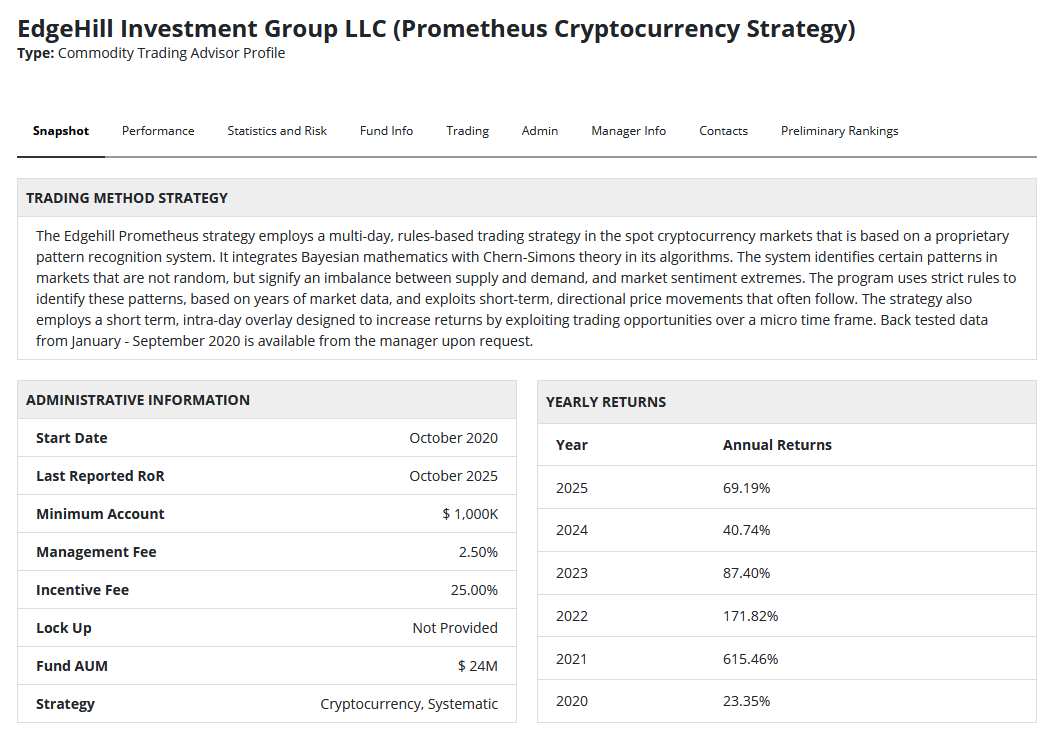Click the Annual Returns column header
This screenshot has height=736, width=1060.
coord(777,445)
